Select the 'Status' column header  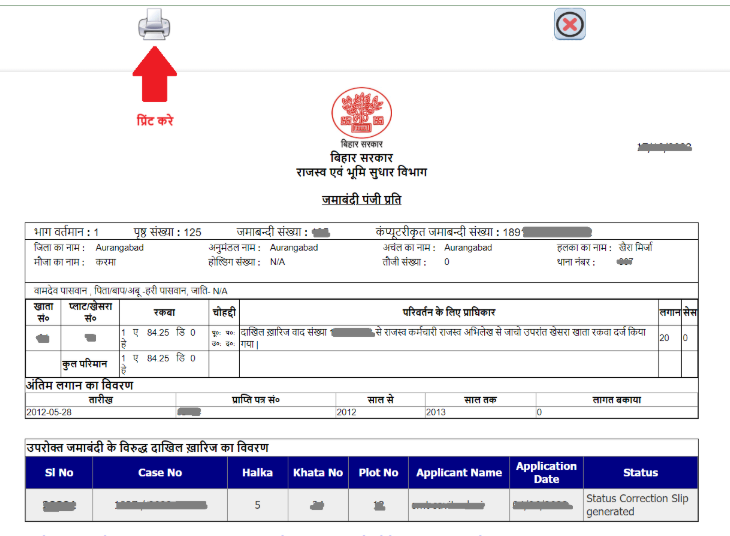pos(640,472)
